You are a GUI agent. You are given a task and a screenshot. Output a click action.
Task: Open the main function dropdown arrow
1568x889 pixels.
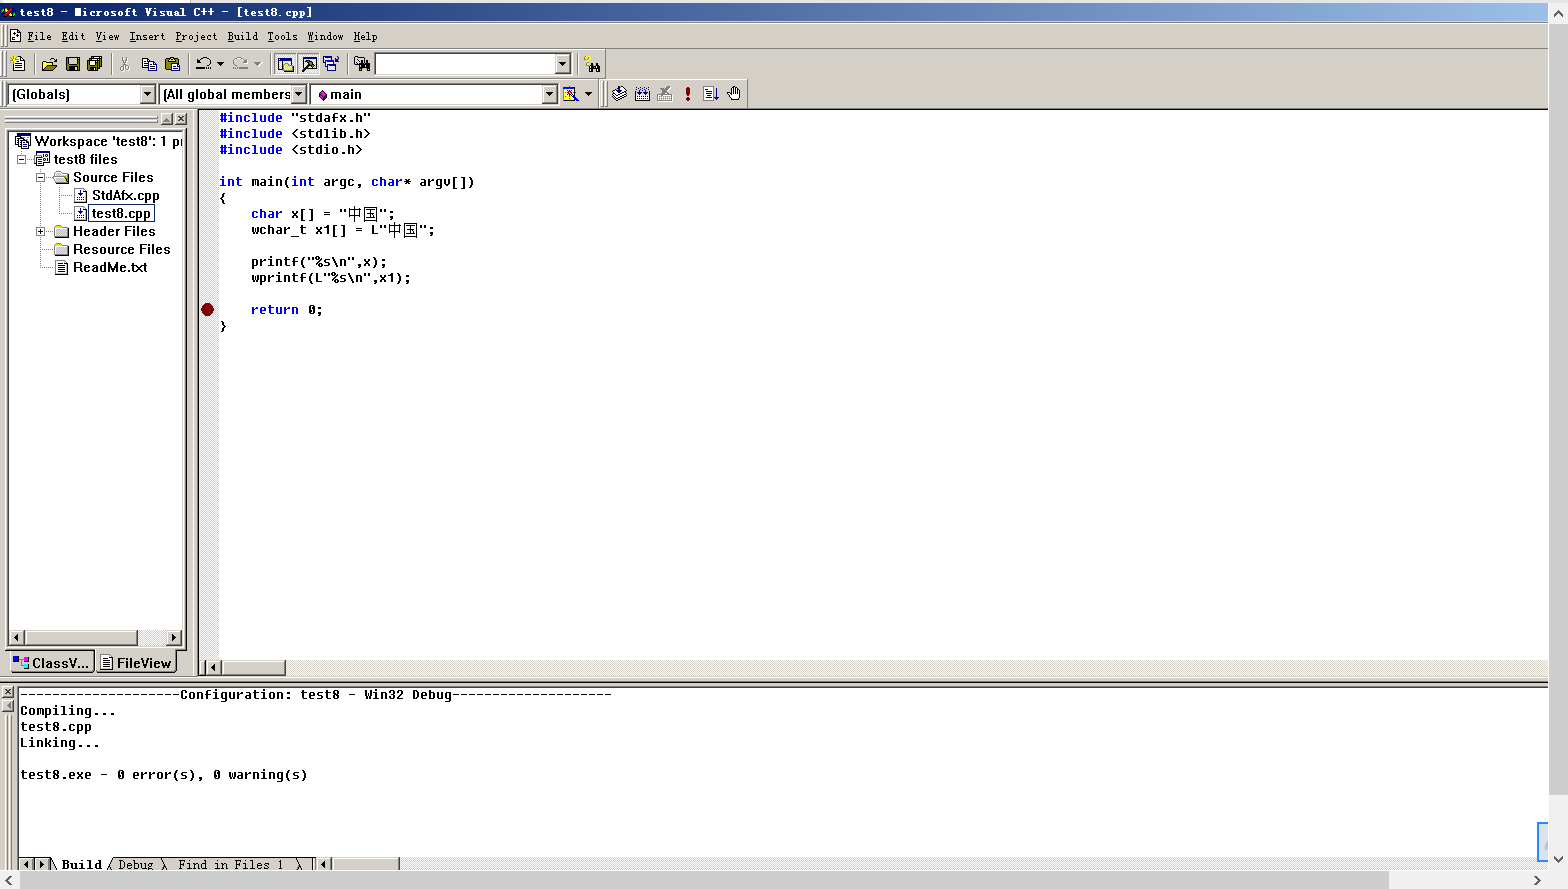(549, 94)
